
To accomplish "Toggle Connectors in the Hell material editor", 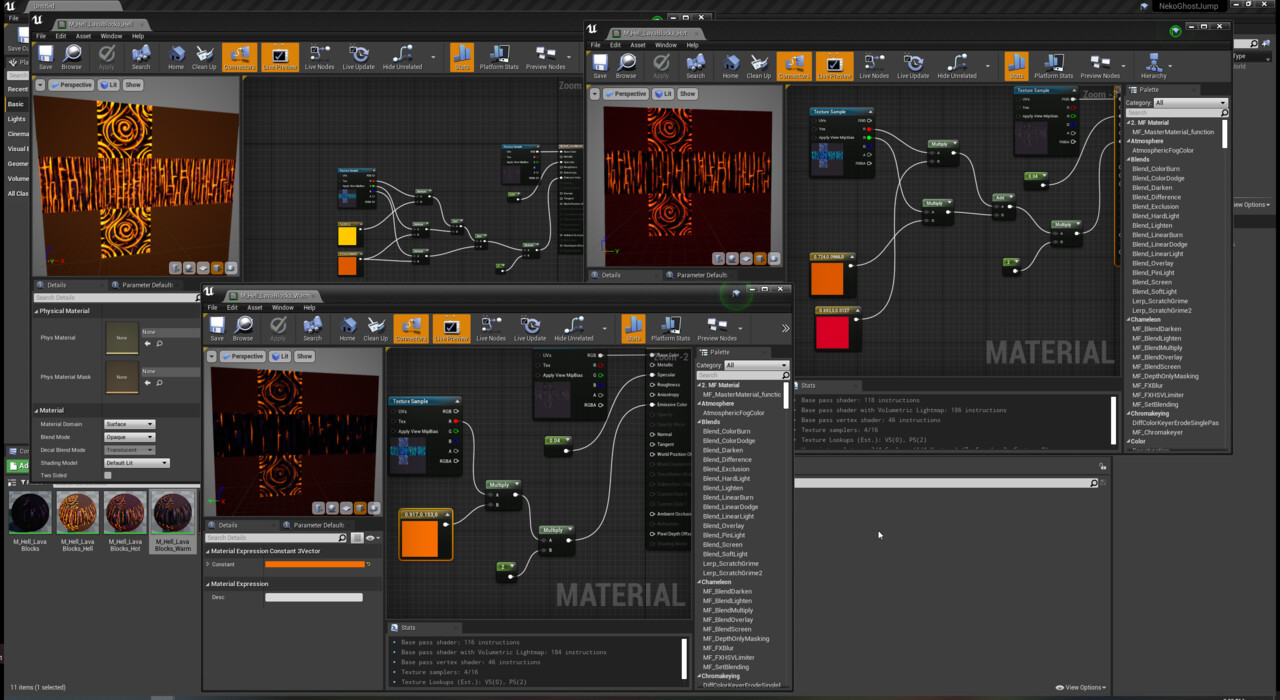I will tap(239, 58).
